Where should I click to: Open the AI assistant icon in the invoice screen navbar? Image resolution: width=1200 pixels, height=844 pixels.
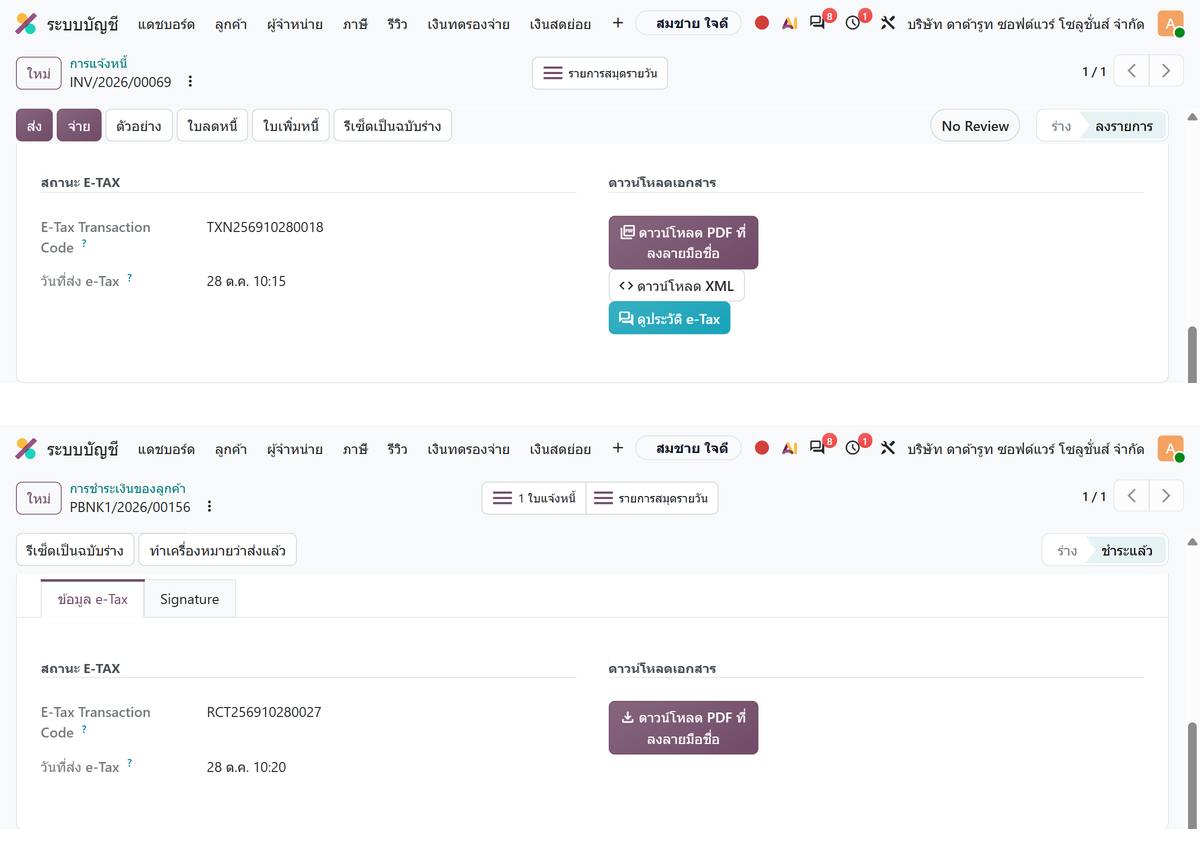pyautogui.click(x=790, y=23)
